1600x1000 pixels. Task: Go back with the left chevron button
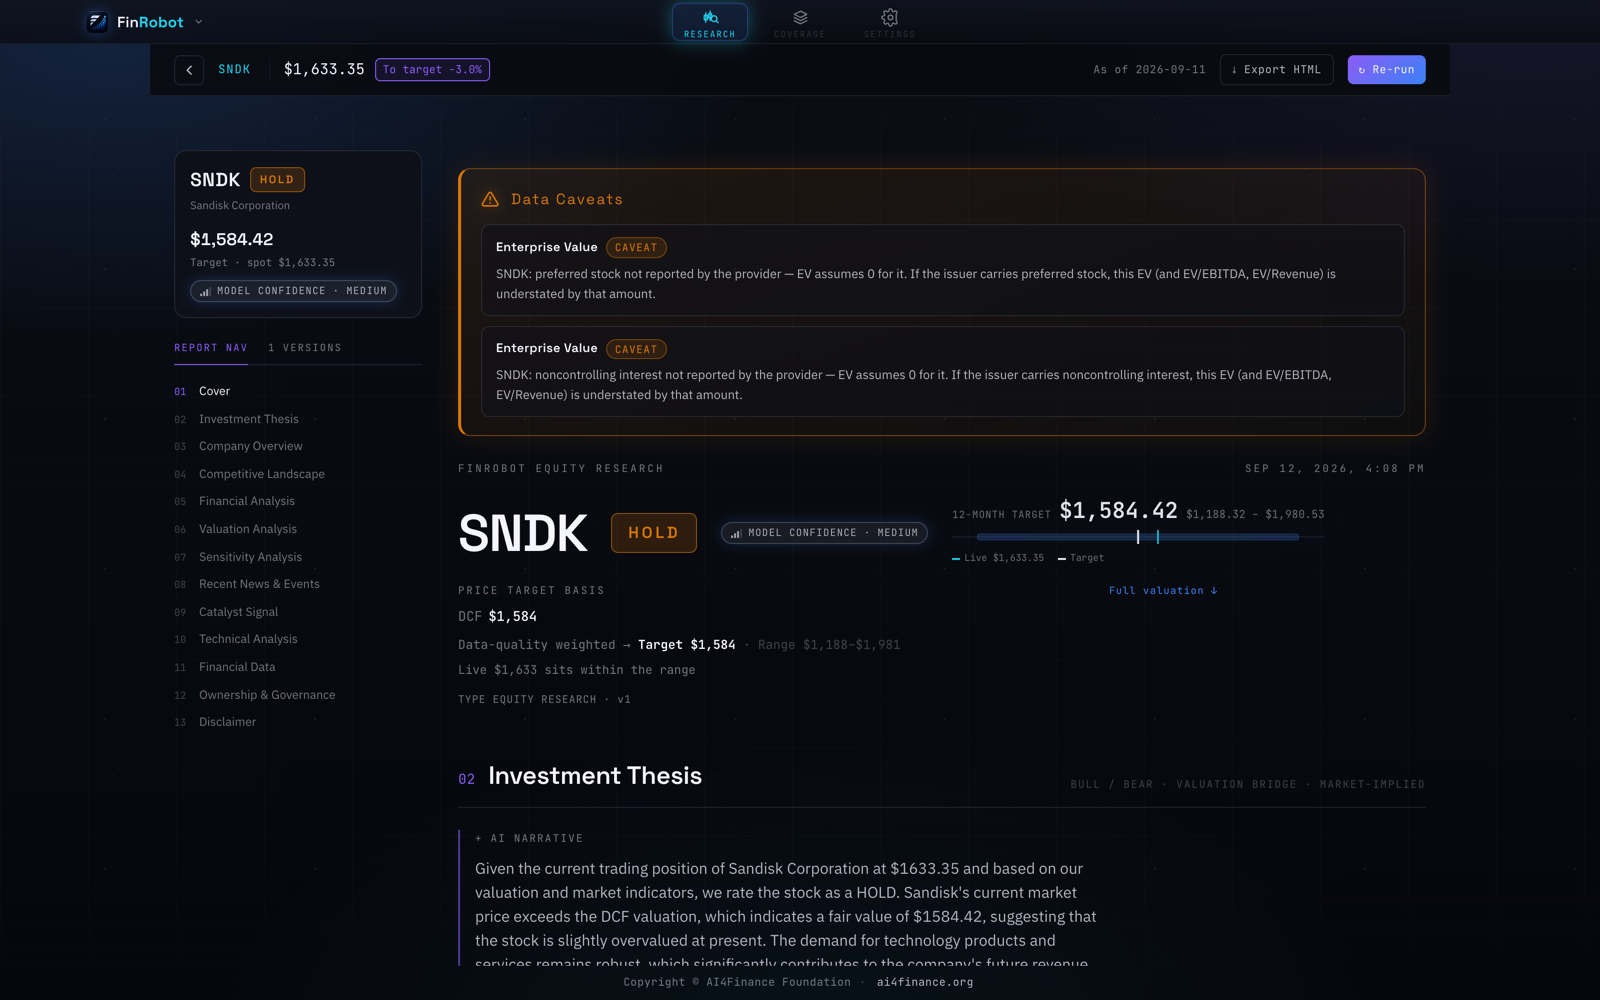click(x=189, y=70)
